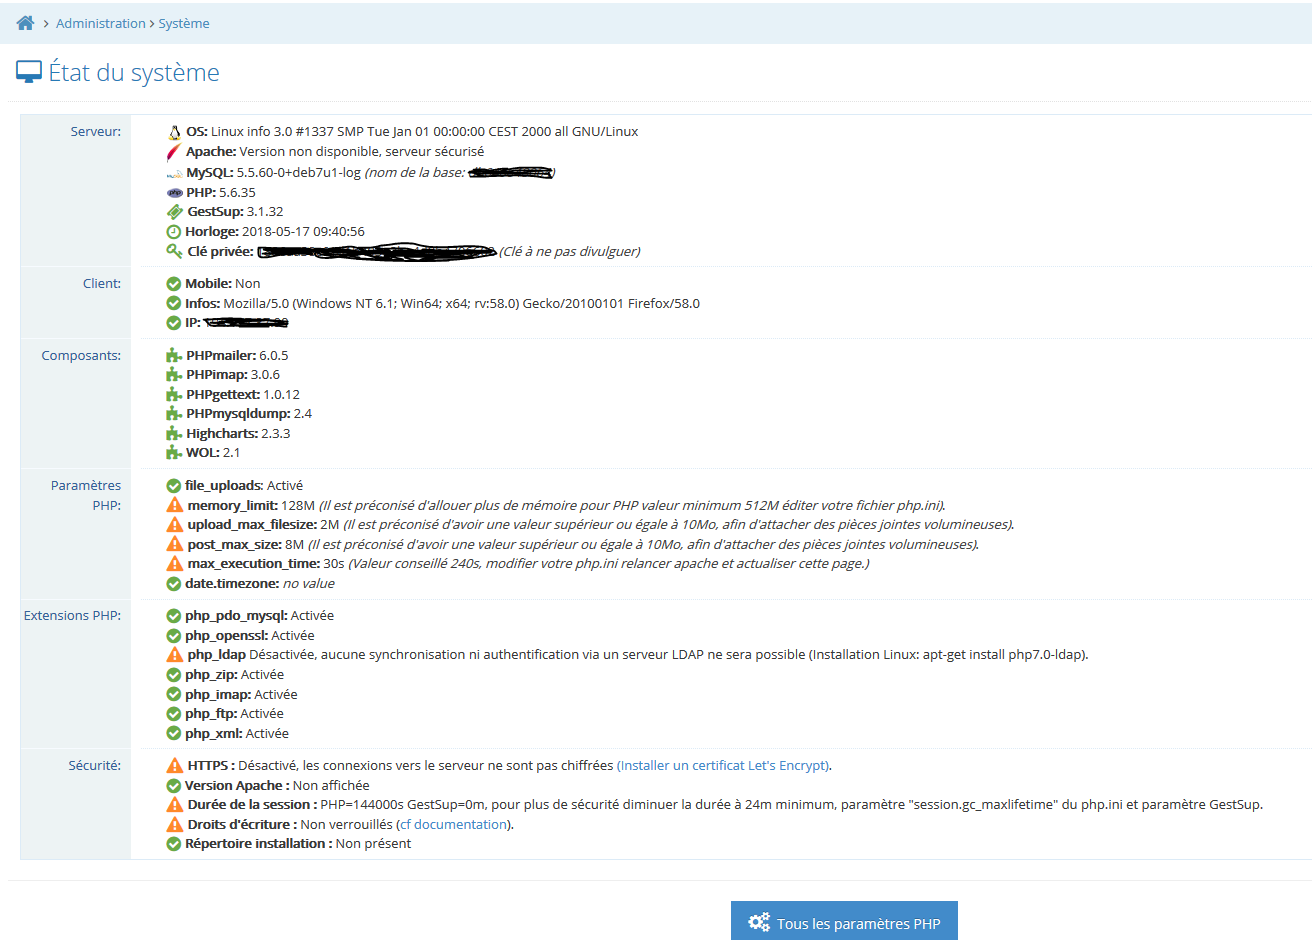Viewport: 1312px width, 940px height.
Task: Click the green check icon beside Infos
Action: tap(173, 303)
